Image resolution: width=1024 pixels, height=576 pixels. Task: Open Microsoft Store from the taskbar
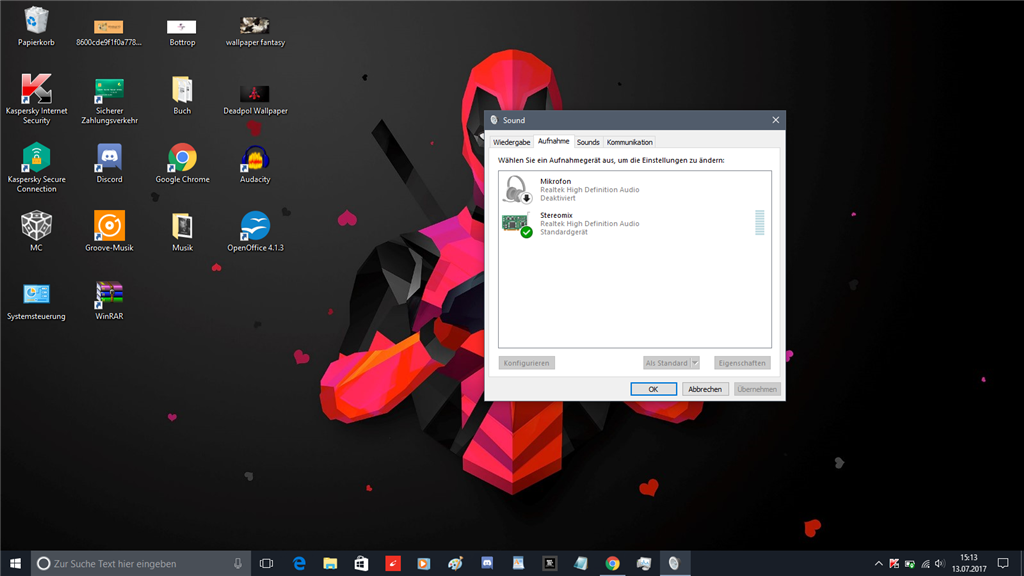click(361, 563)
